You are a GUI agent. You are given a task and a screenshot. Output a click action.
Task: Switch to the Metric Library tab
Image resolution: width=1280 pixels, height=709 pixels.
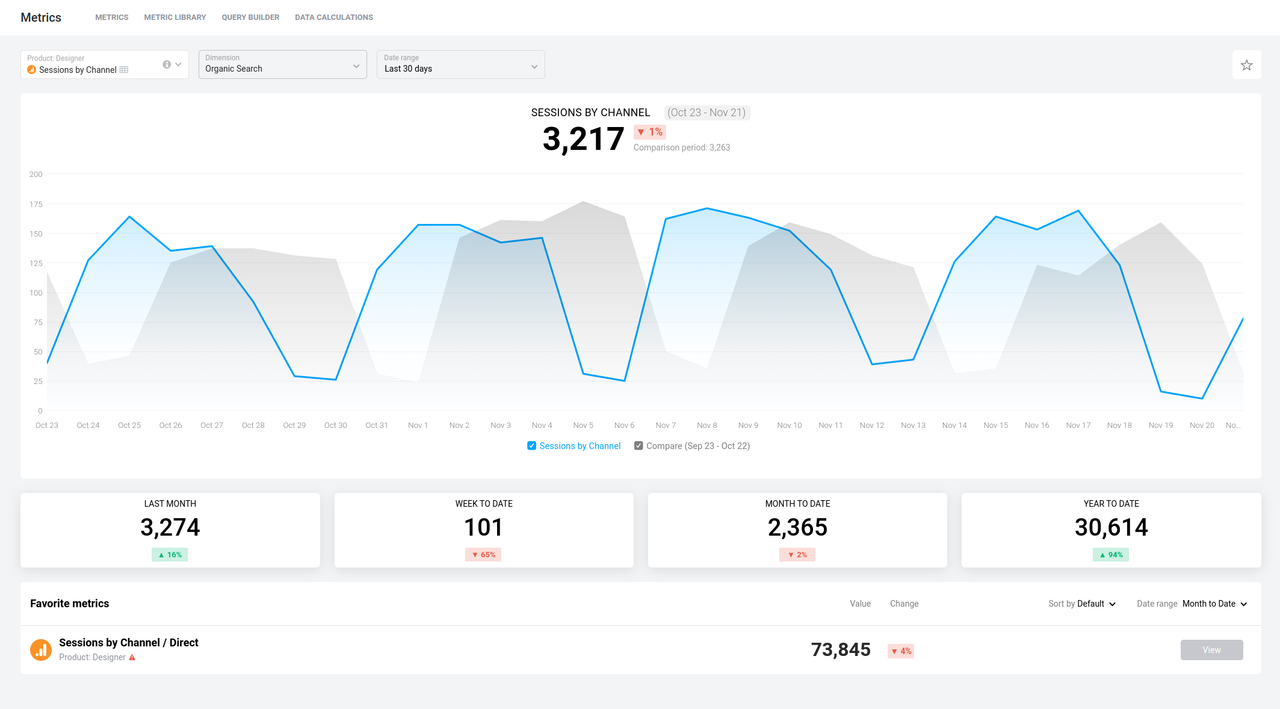click(175, 17)
